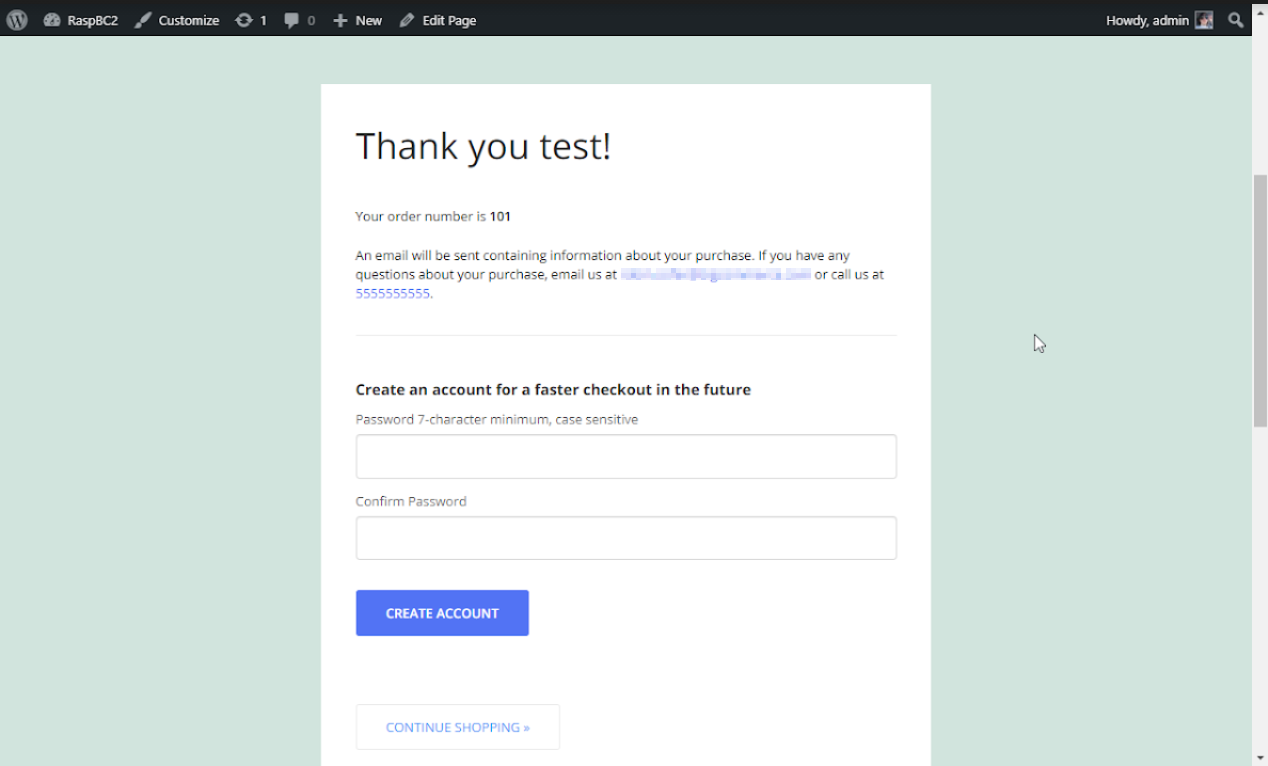Image resolution: width=1268 pixels, height=766 pixels.
Task: Open the WordPress logo menu
Action: tap(17, 20)
